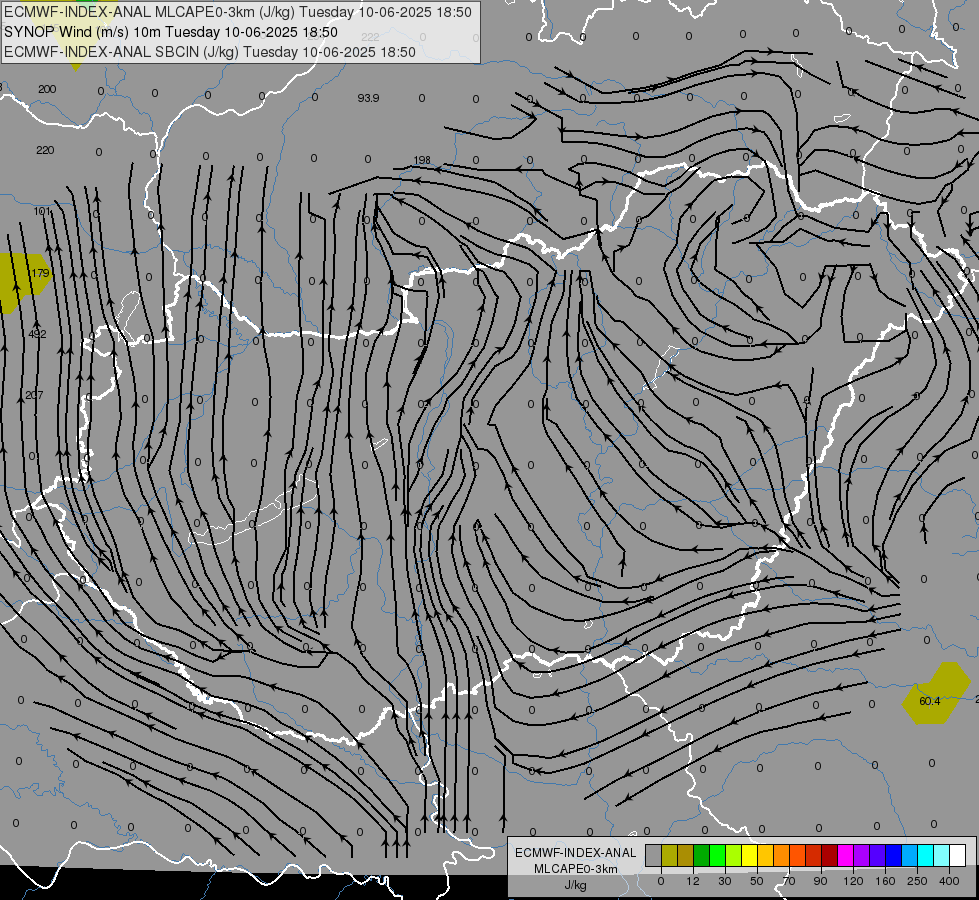This screenshot has height=900, width=979.
Task: Click the gray legend swatch below 0
Action: click(x=653, y=856)
